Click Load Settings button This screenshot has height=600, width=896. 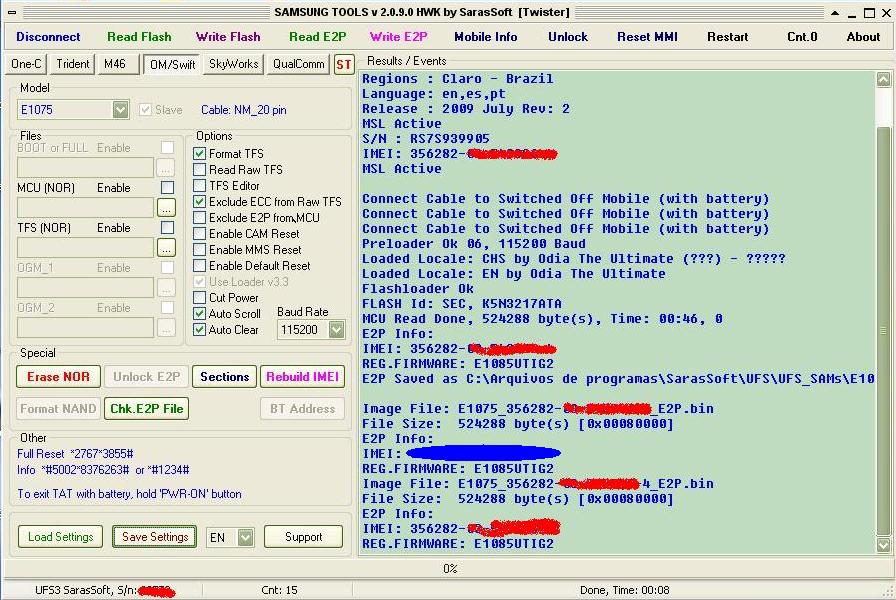(x=61, y=537)
